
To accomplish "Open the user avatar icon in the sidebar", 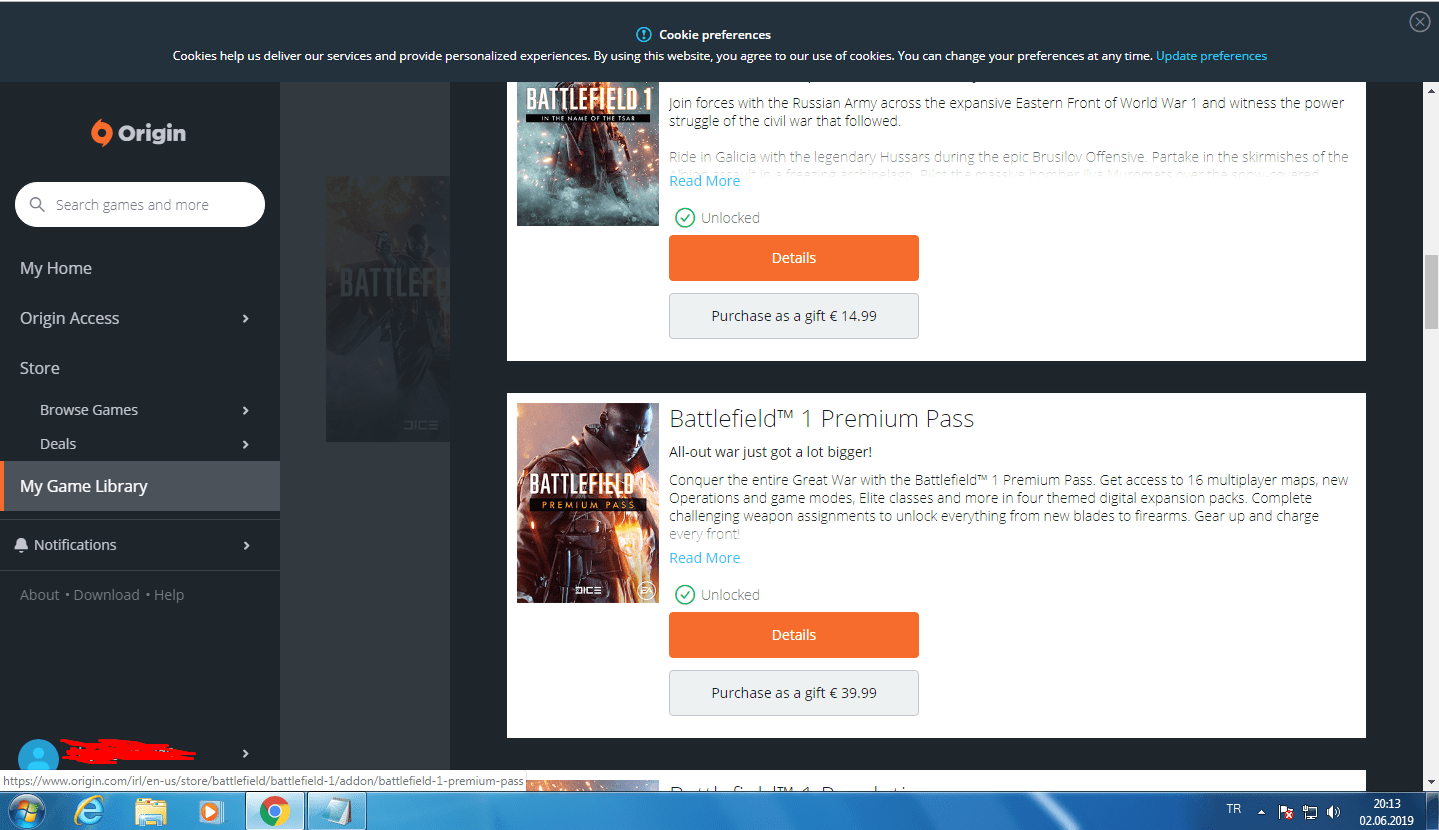I will 39,757.
